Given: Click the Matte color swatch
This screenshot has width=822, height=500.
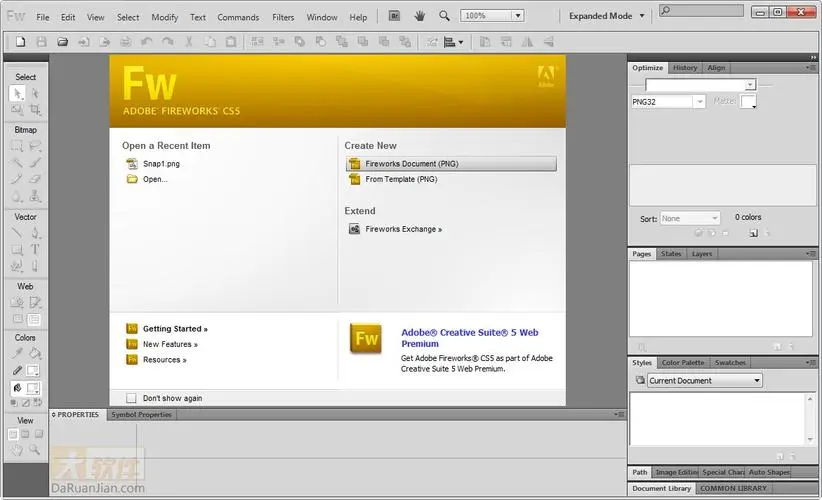Looking at the screenshot, I should [748, 102].
